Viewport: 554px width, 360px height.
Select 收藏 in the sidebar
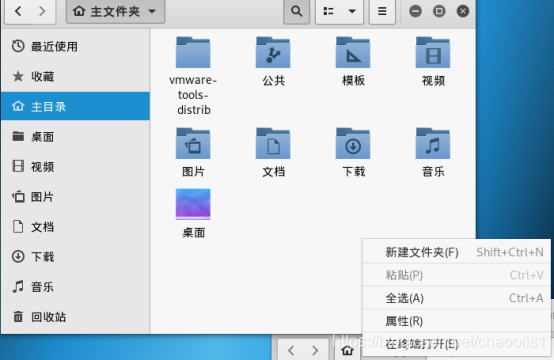(75, 76)
